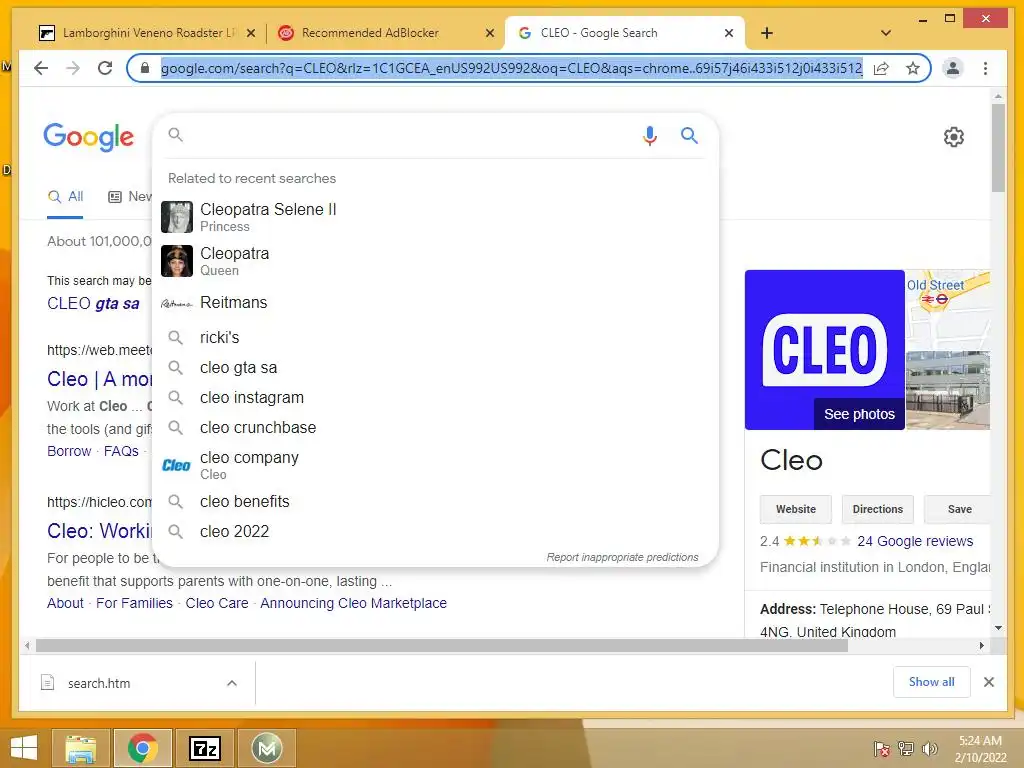Expand the tab search dropdown
Screen dimensions: 1024x768
coord(886,33)
